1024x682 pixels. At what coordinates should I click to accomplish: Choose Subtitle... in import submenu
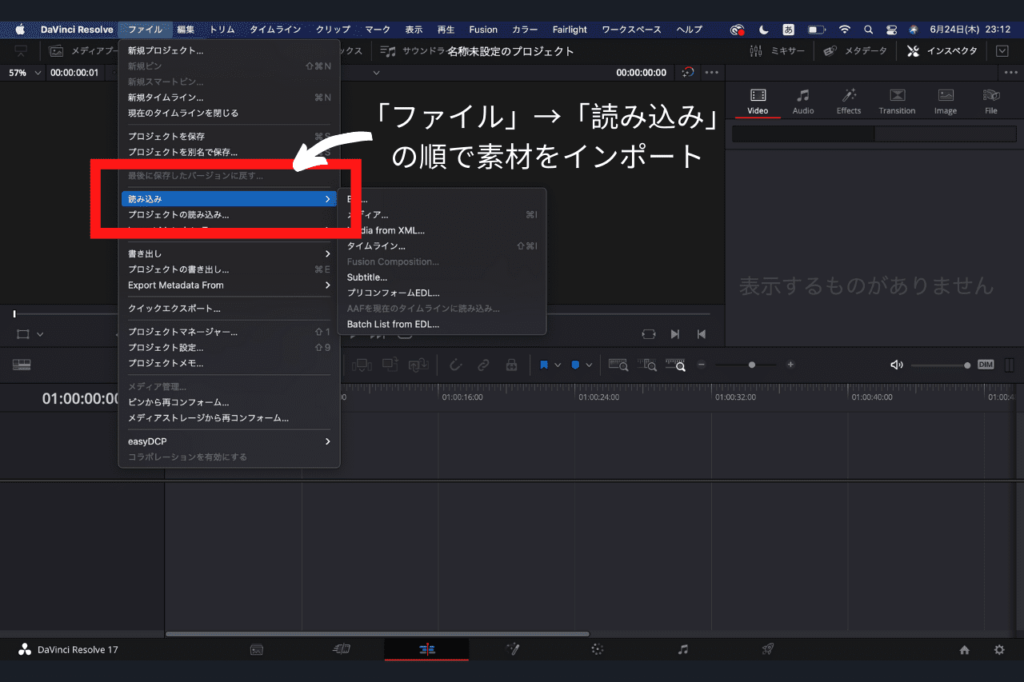[441, 277]
